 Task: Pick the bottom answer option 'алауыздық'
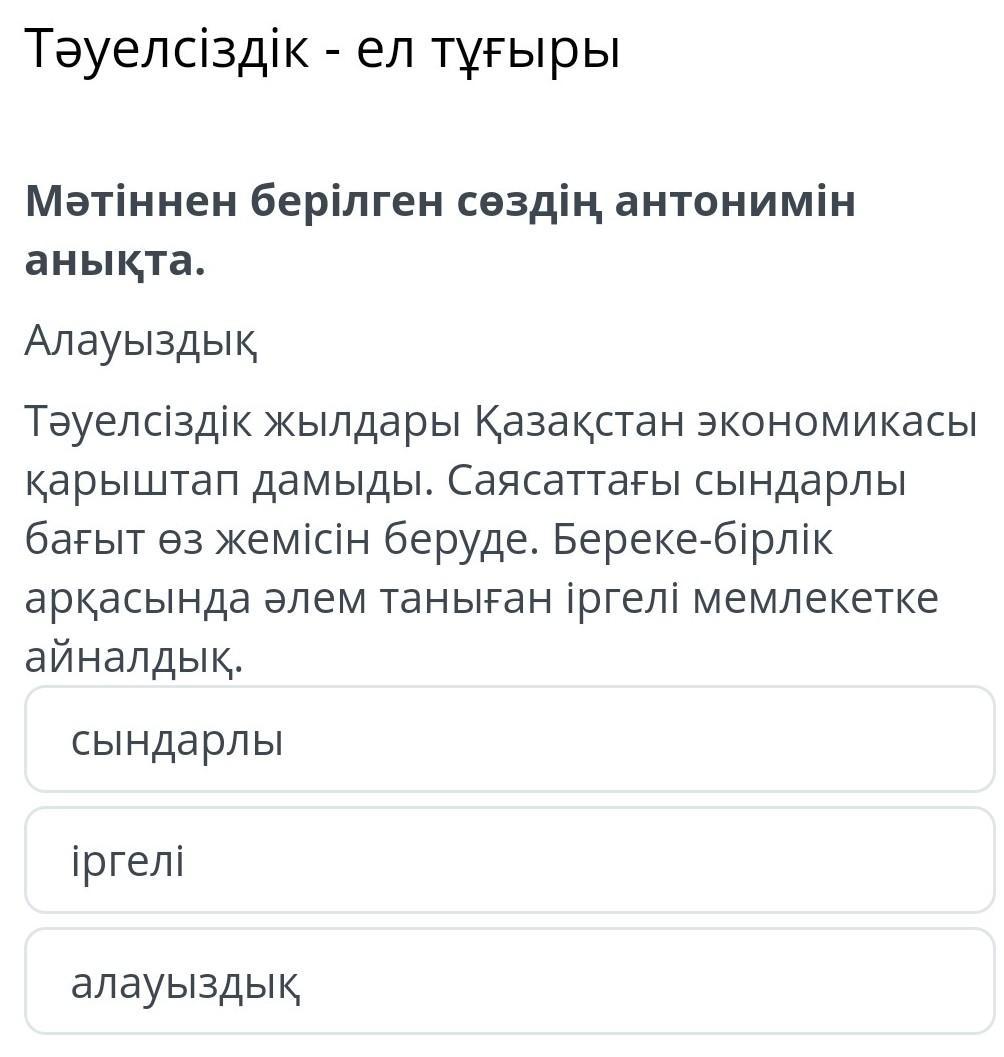tap(509, 982)
